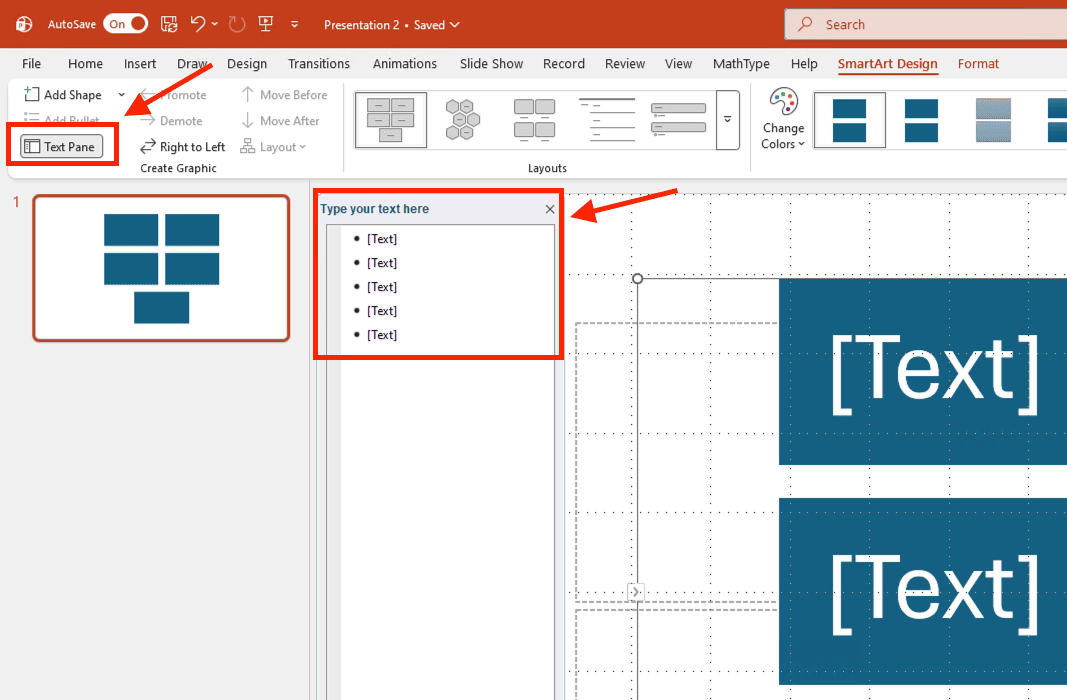The width and height of the screenshot is (1067, 700).
Task: Open the File menu
Action: (31, 63)
